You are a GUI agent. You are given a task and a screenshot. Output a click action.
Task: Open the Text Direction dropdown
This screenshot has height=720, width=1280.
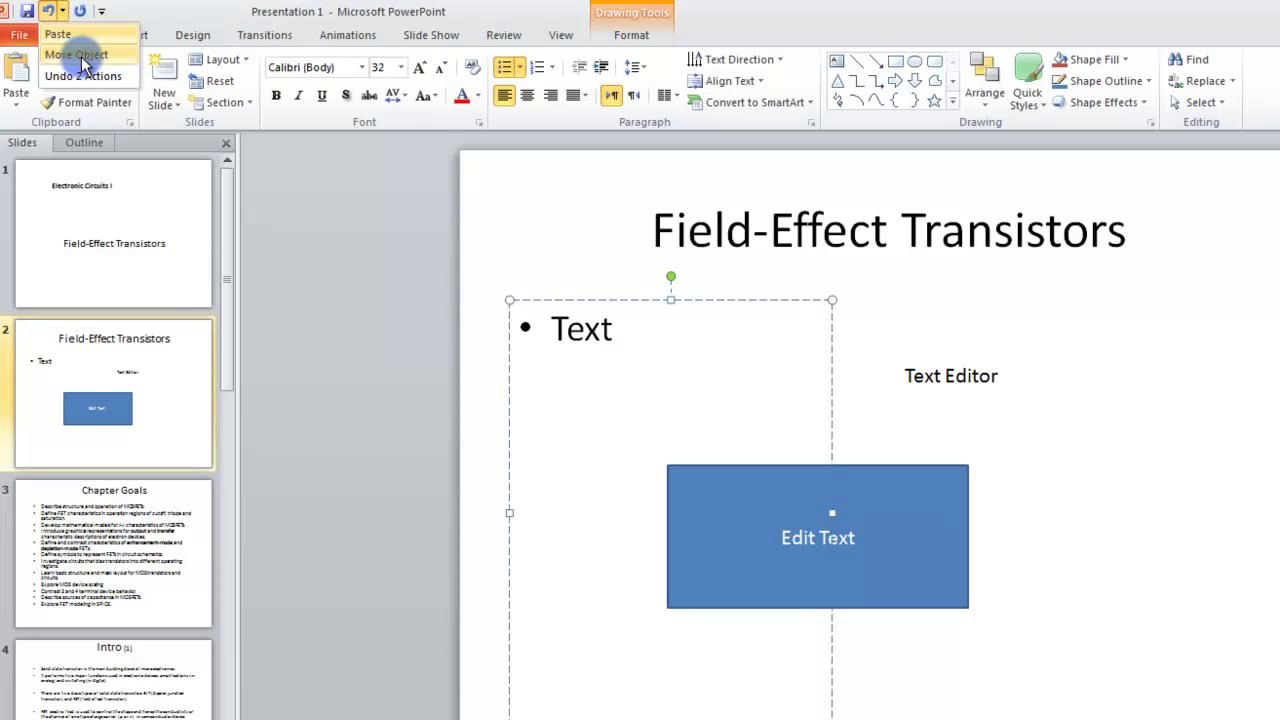(735, 60)
